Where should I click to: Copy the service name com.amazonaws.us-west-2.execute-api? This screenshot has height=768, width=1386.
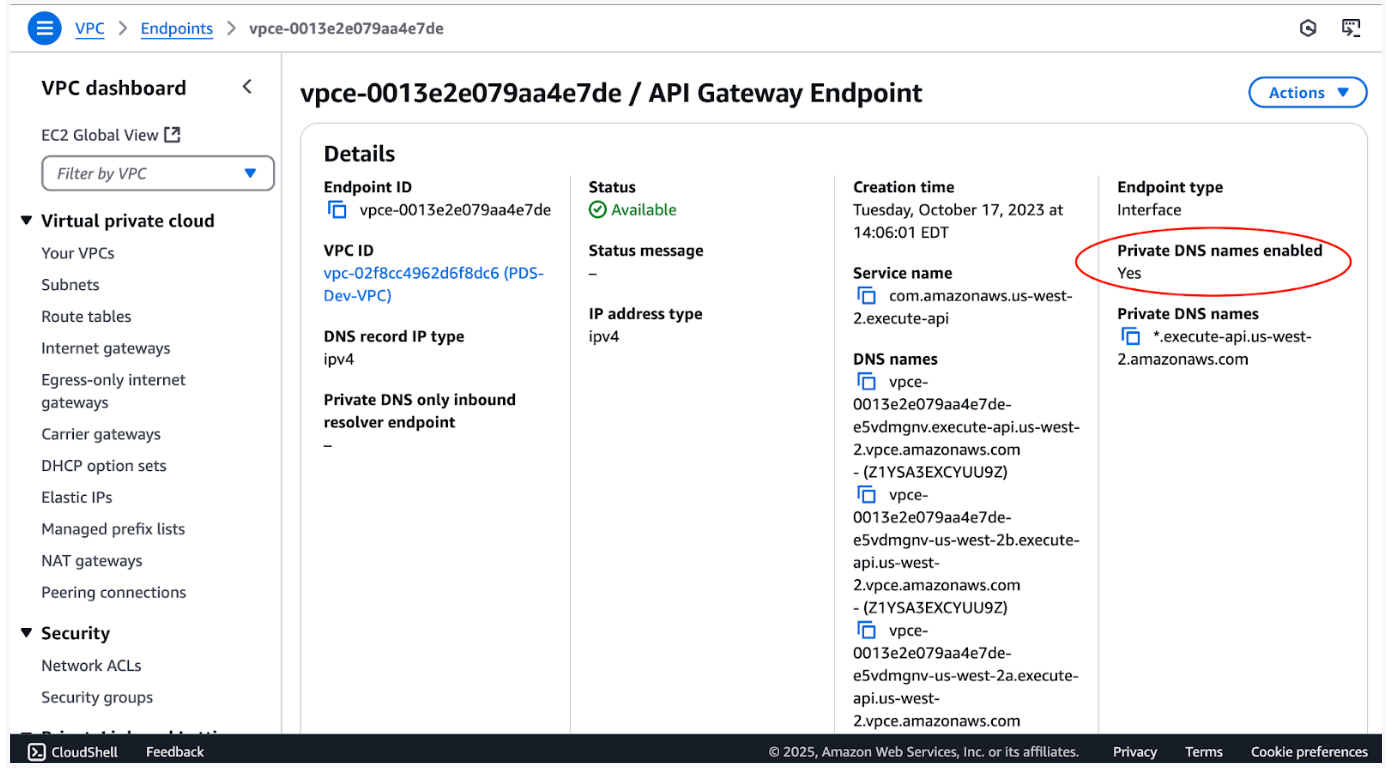pos(867,296)
